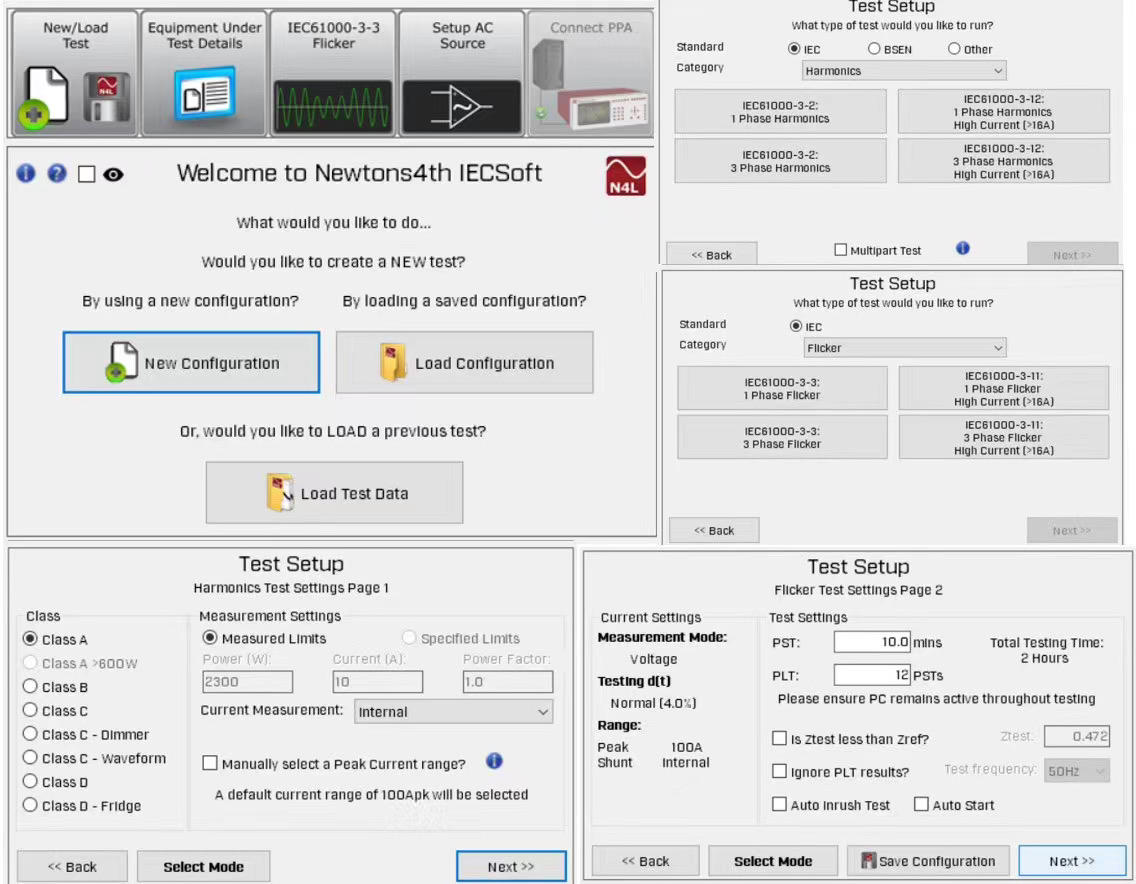This screenshot has width=1136, height=884.
Task: Select the Class B radio button
Action: (30, 687)
